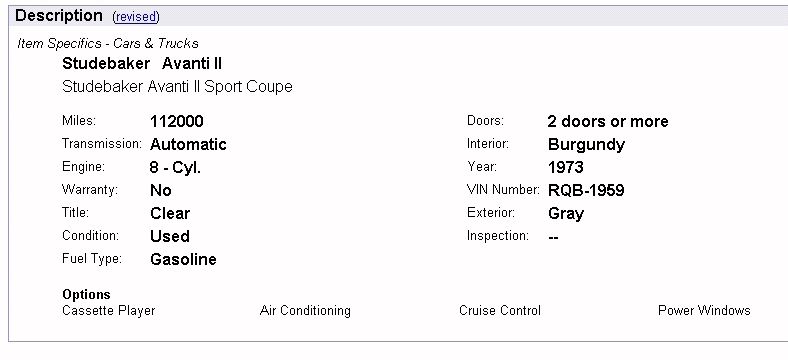Click the 2 doors or more value

pos(608,121)
